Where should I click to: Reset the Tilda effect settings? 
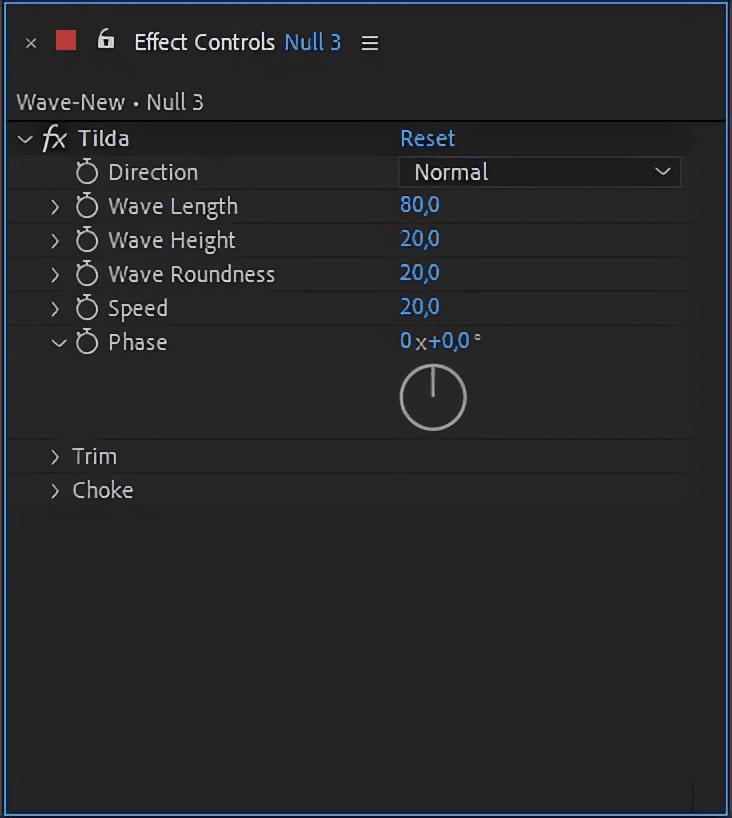tap(427, 138)
